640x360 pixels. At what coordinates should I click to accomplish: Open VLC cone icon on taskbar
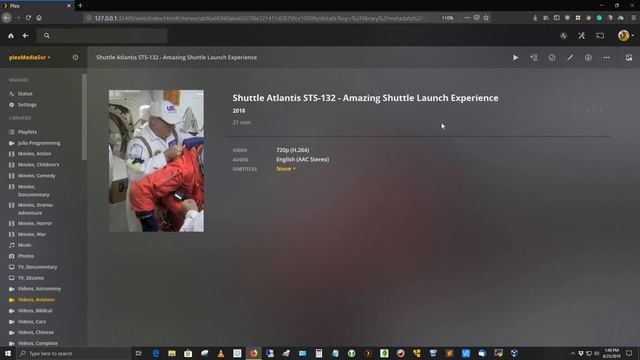coord(221,353)
